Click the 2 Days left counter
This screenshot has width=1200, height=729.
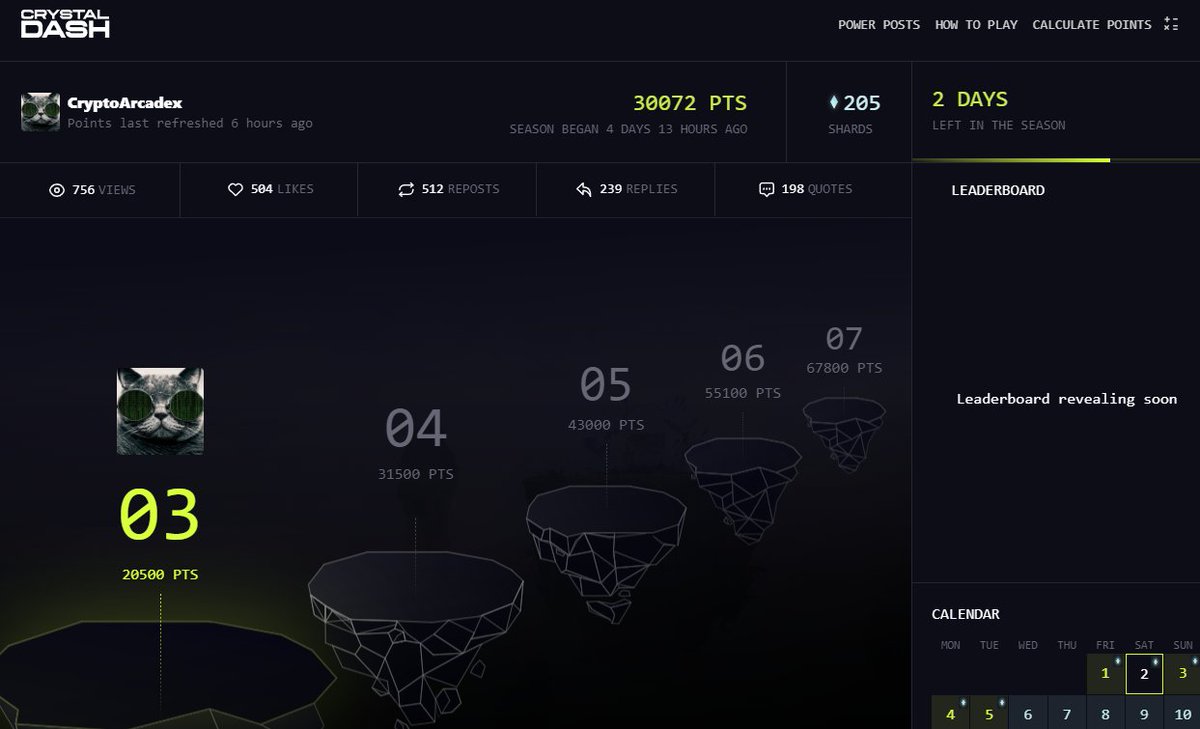970,99
